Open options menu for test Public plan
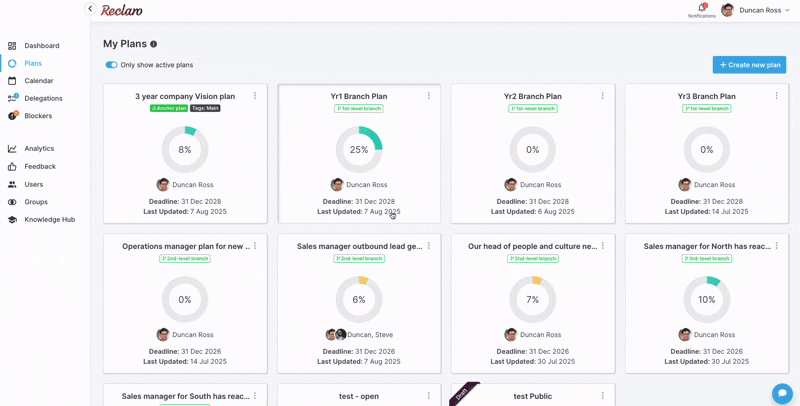 (603, 396)
